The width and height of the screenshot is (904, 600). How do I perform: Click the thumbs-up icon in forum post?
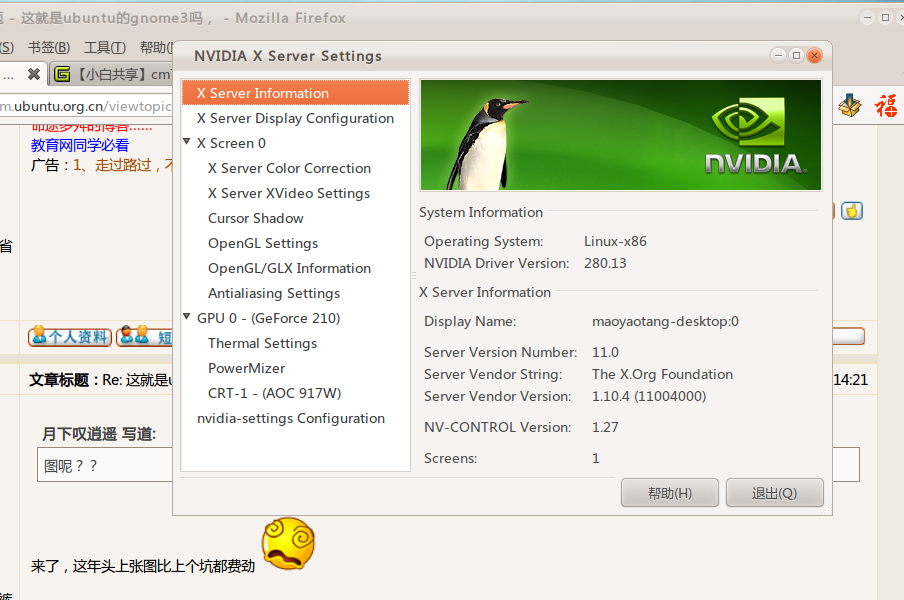(x=852, y=211)
